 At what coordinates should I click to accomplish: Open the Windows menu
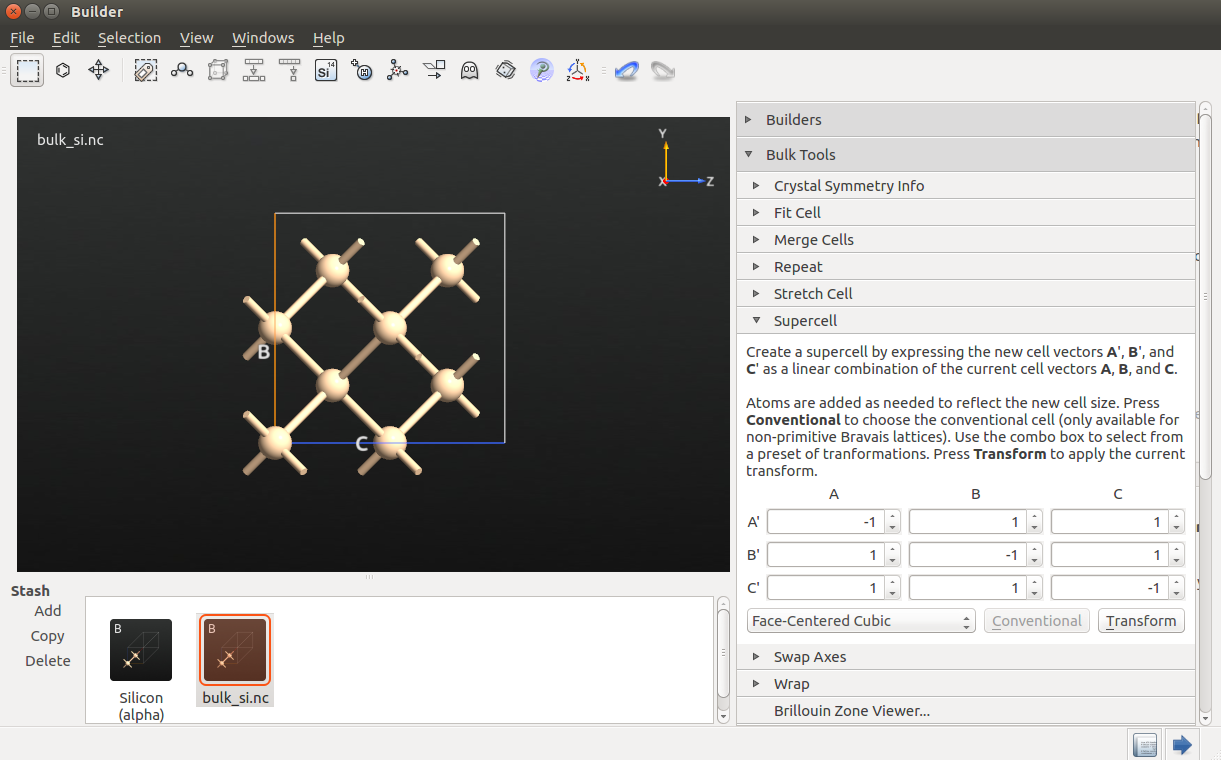tap(263, 38)
